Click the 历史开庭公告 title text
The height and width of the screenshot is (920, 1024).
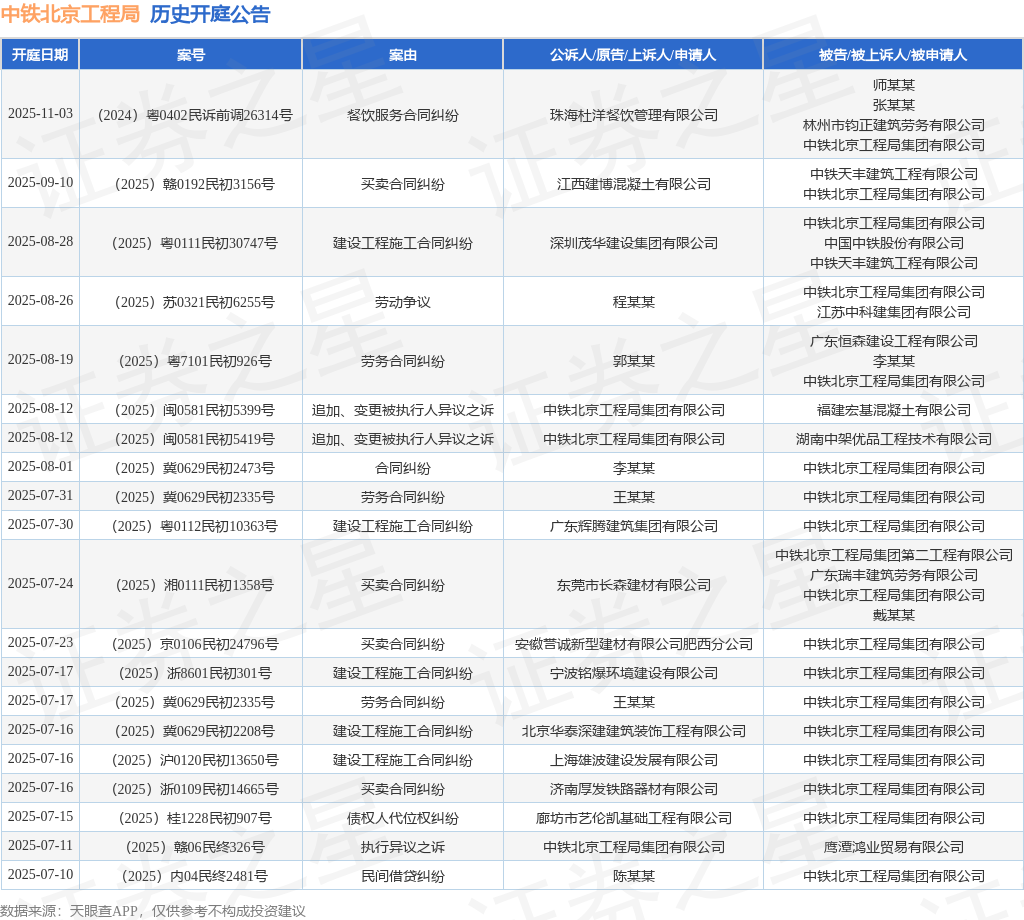[x=210, y=14]
